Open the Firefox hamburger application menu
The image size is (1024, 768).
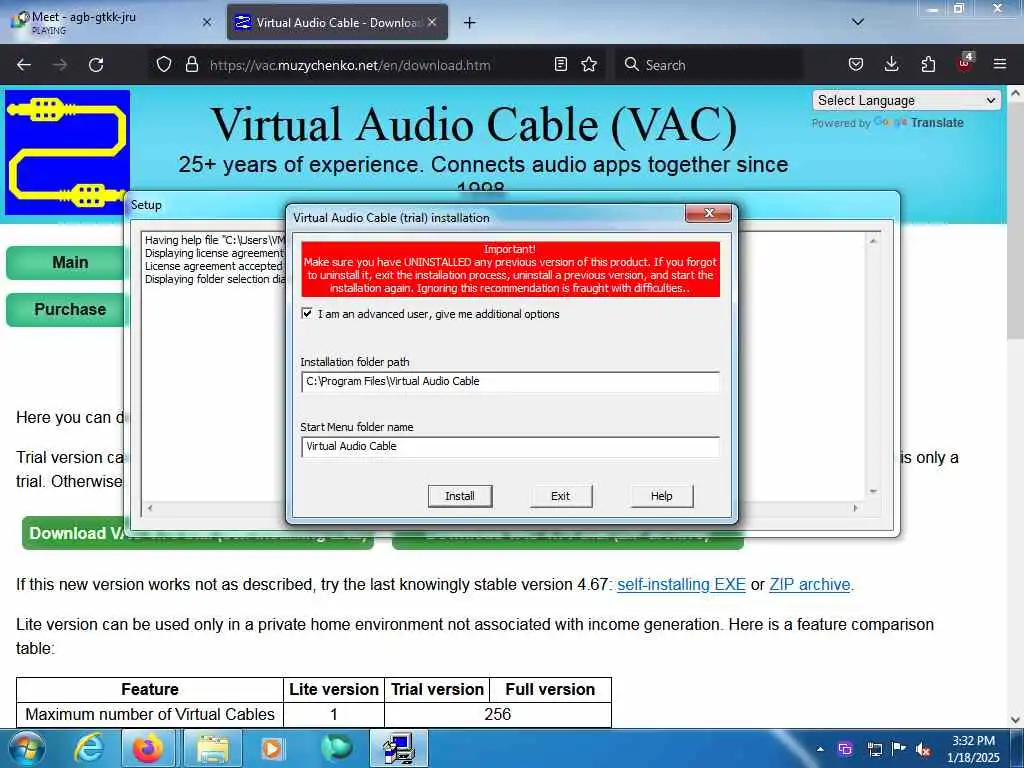coord(1000,64)
